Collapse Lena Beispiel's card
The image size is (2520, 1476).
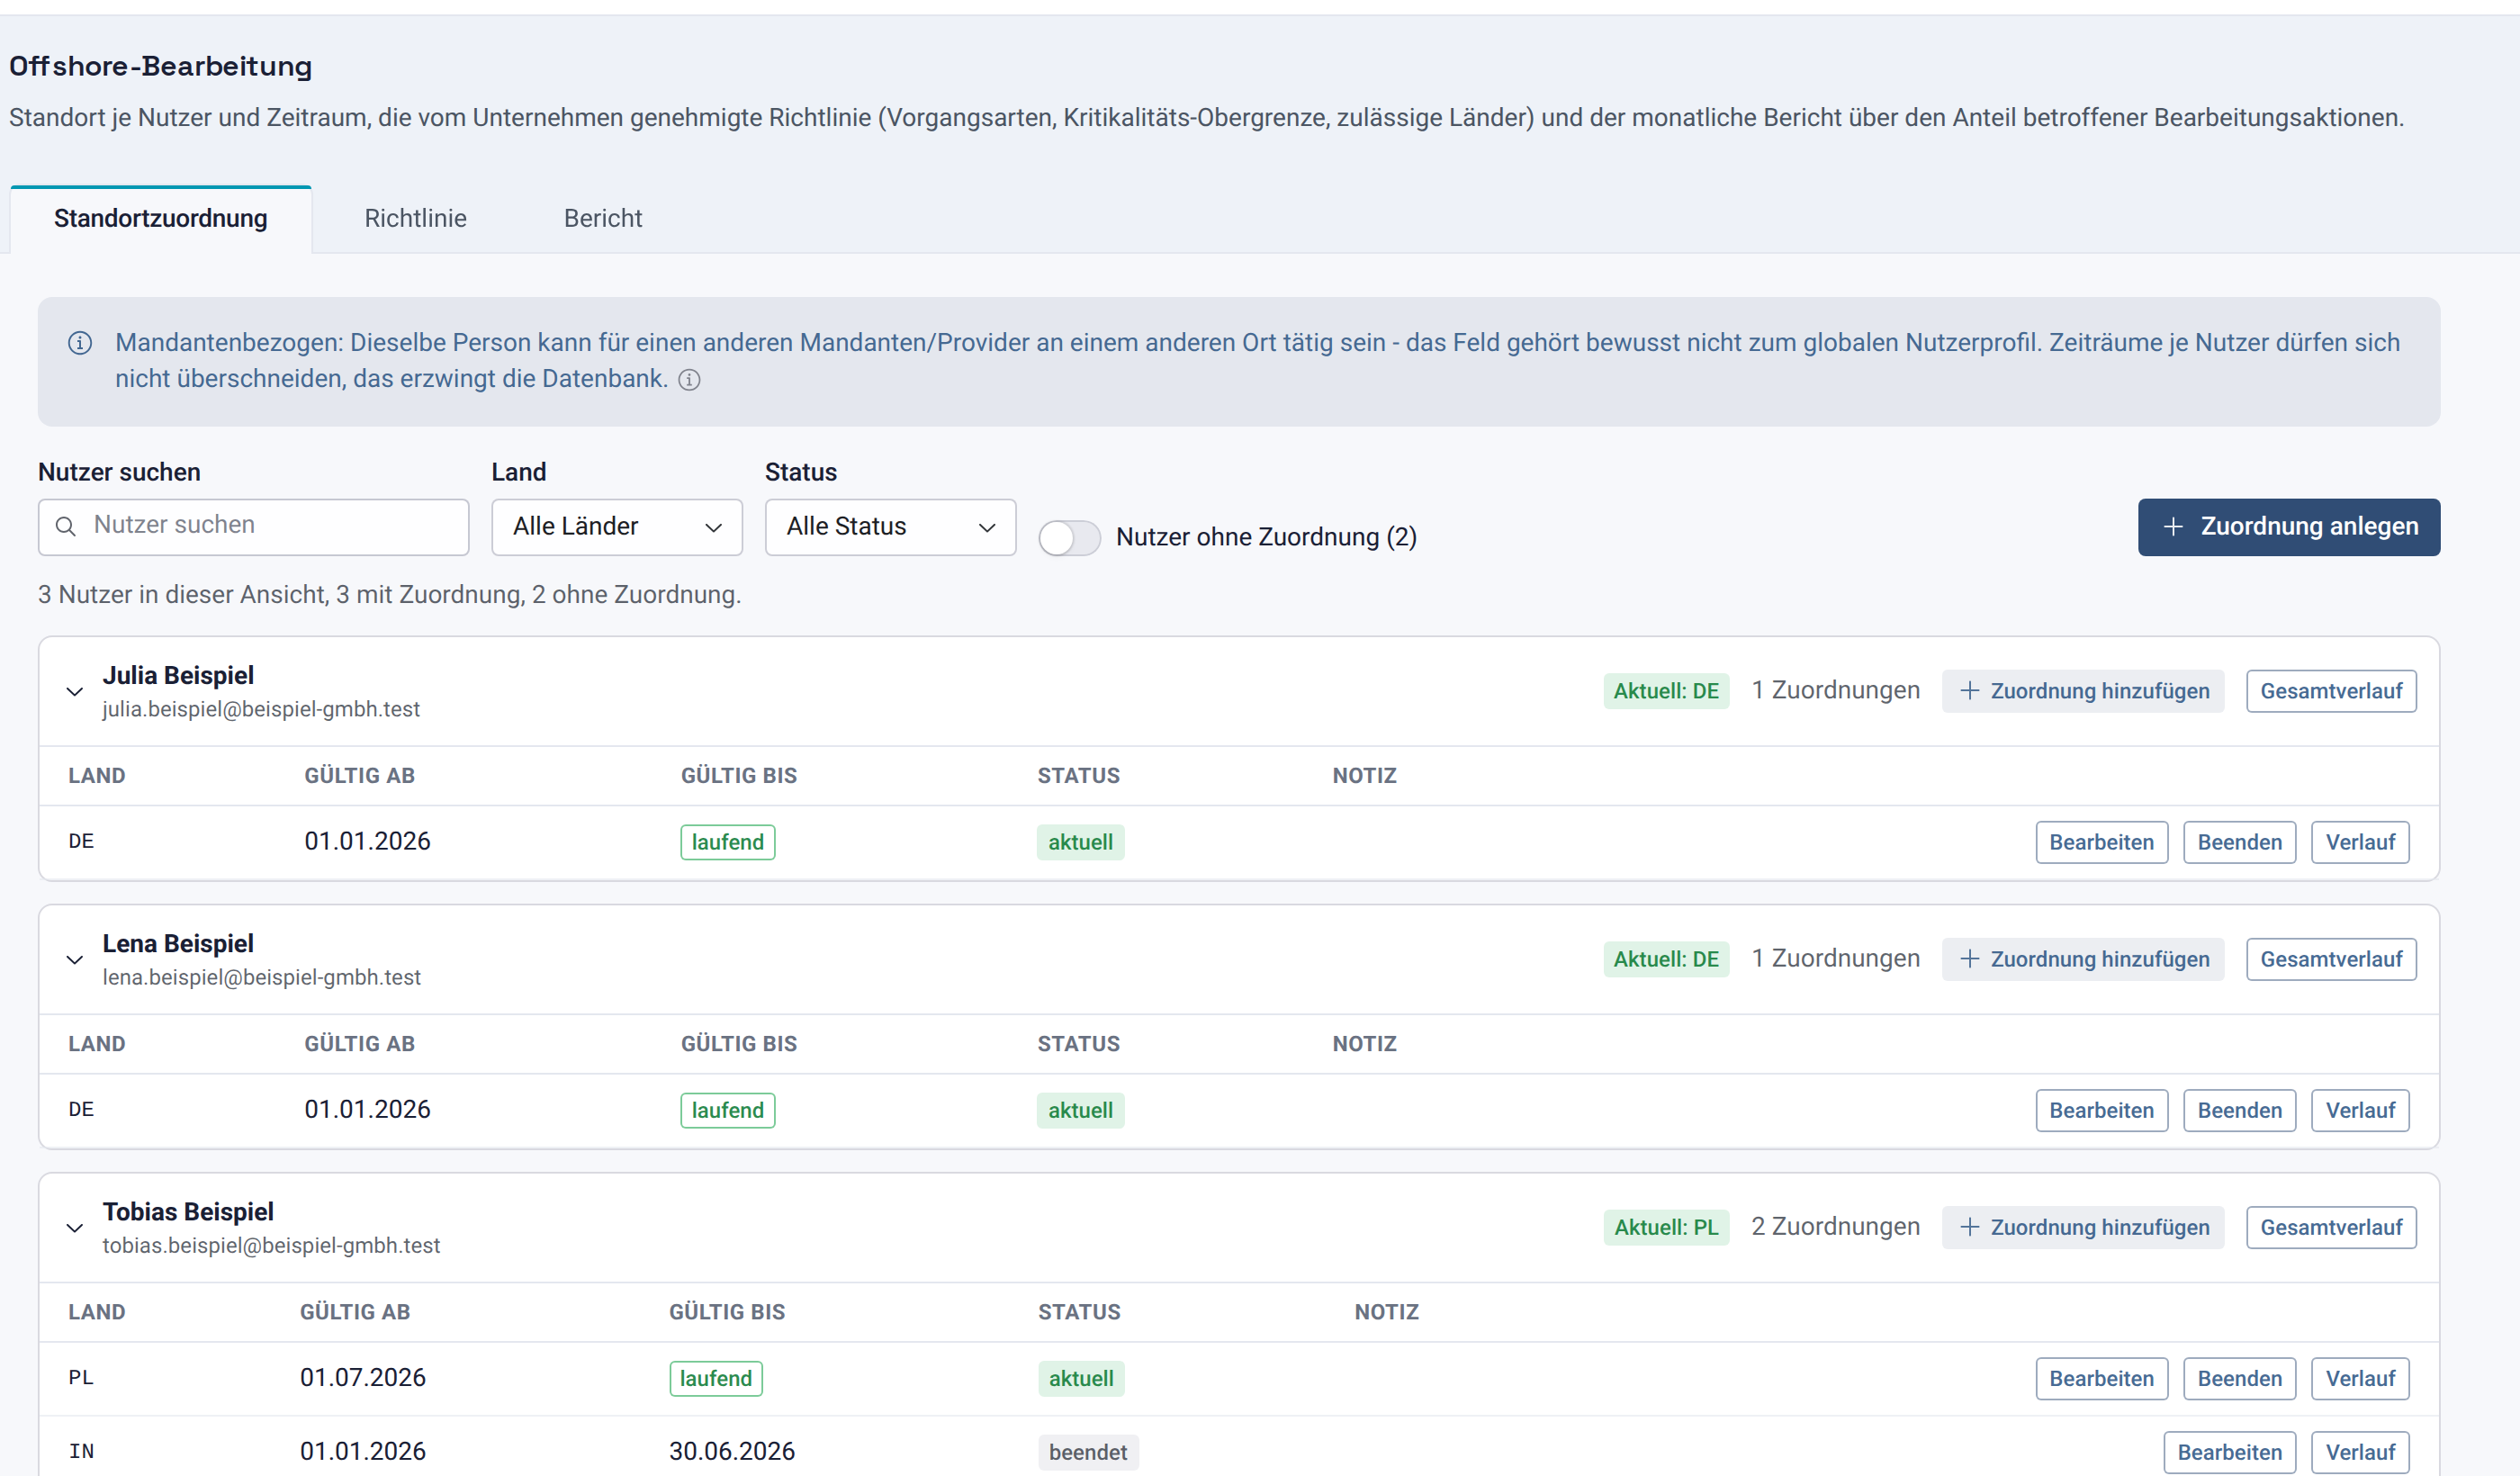click(x=75, y=959)
